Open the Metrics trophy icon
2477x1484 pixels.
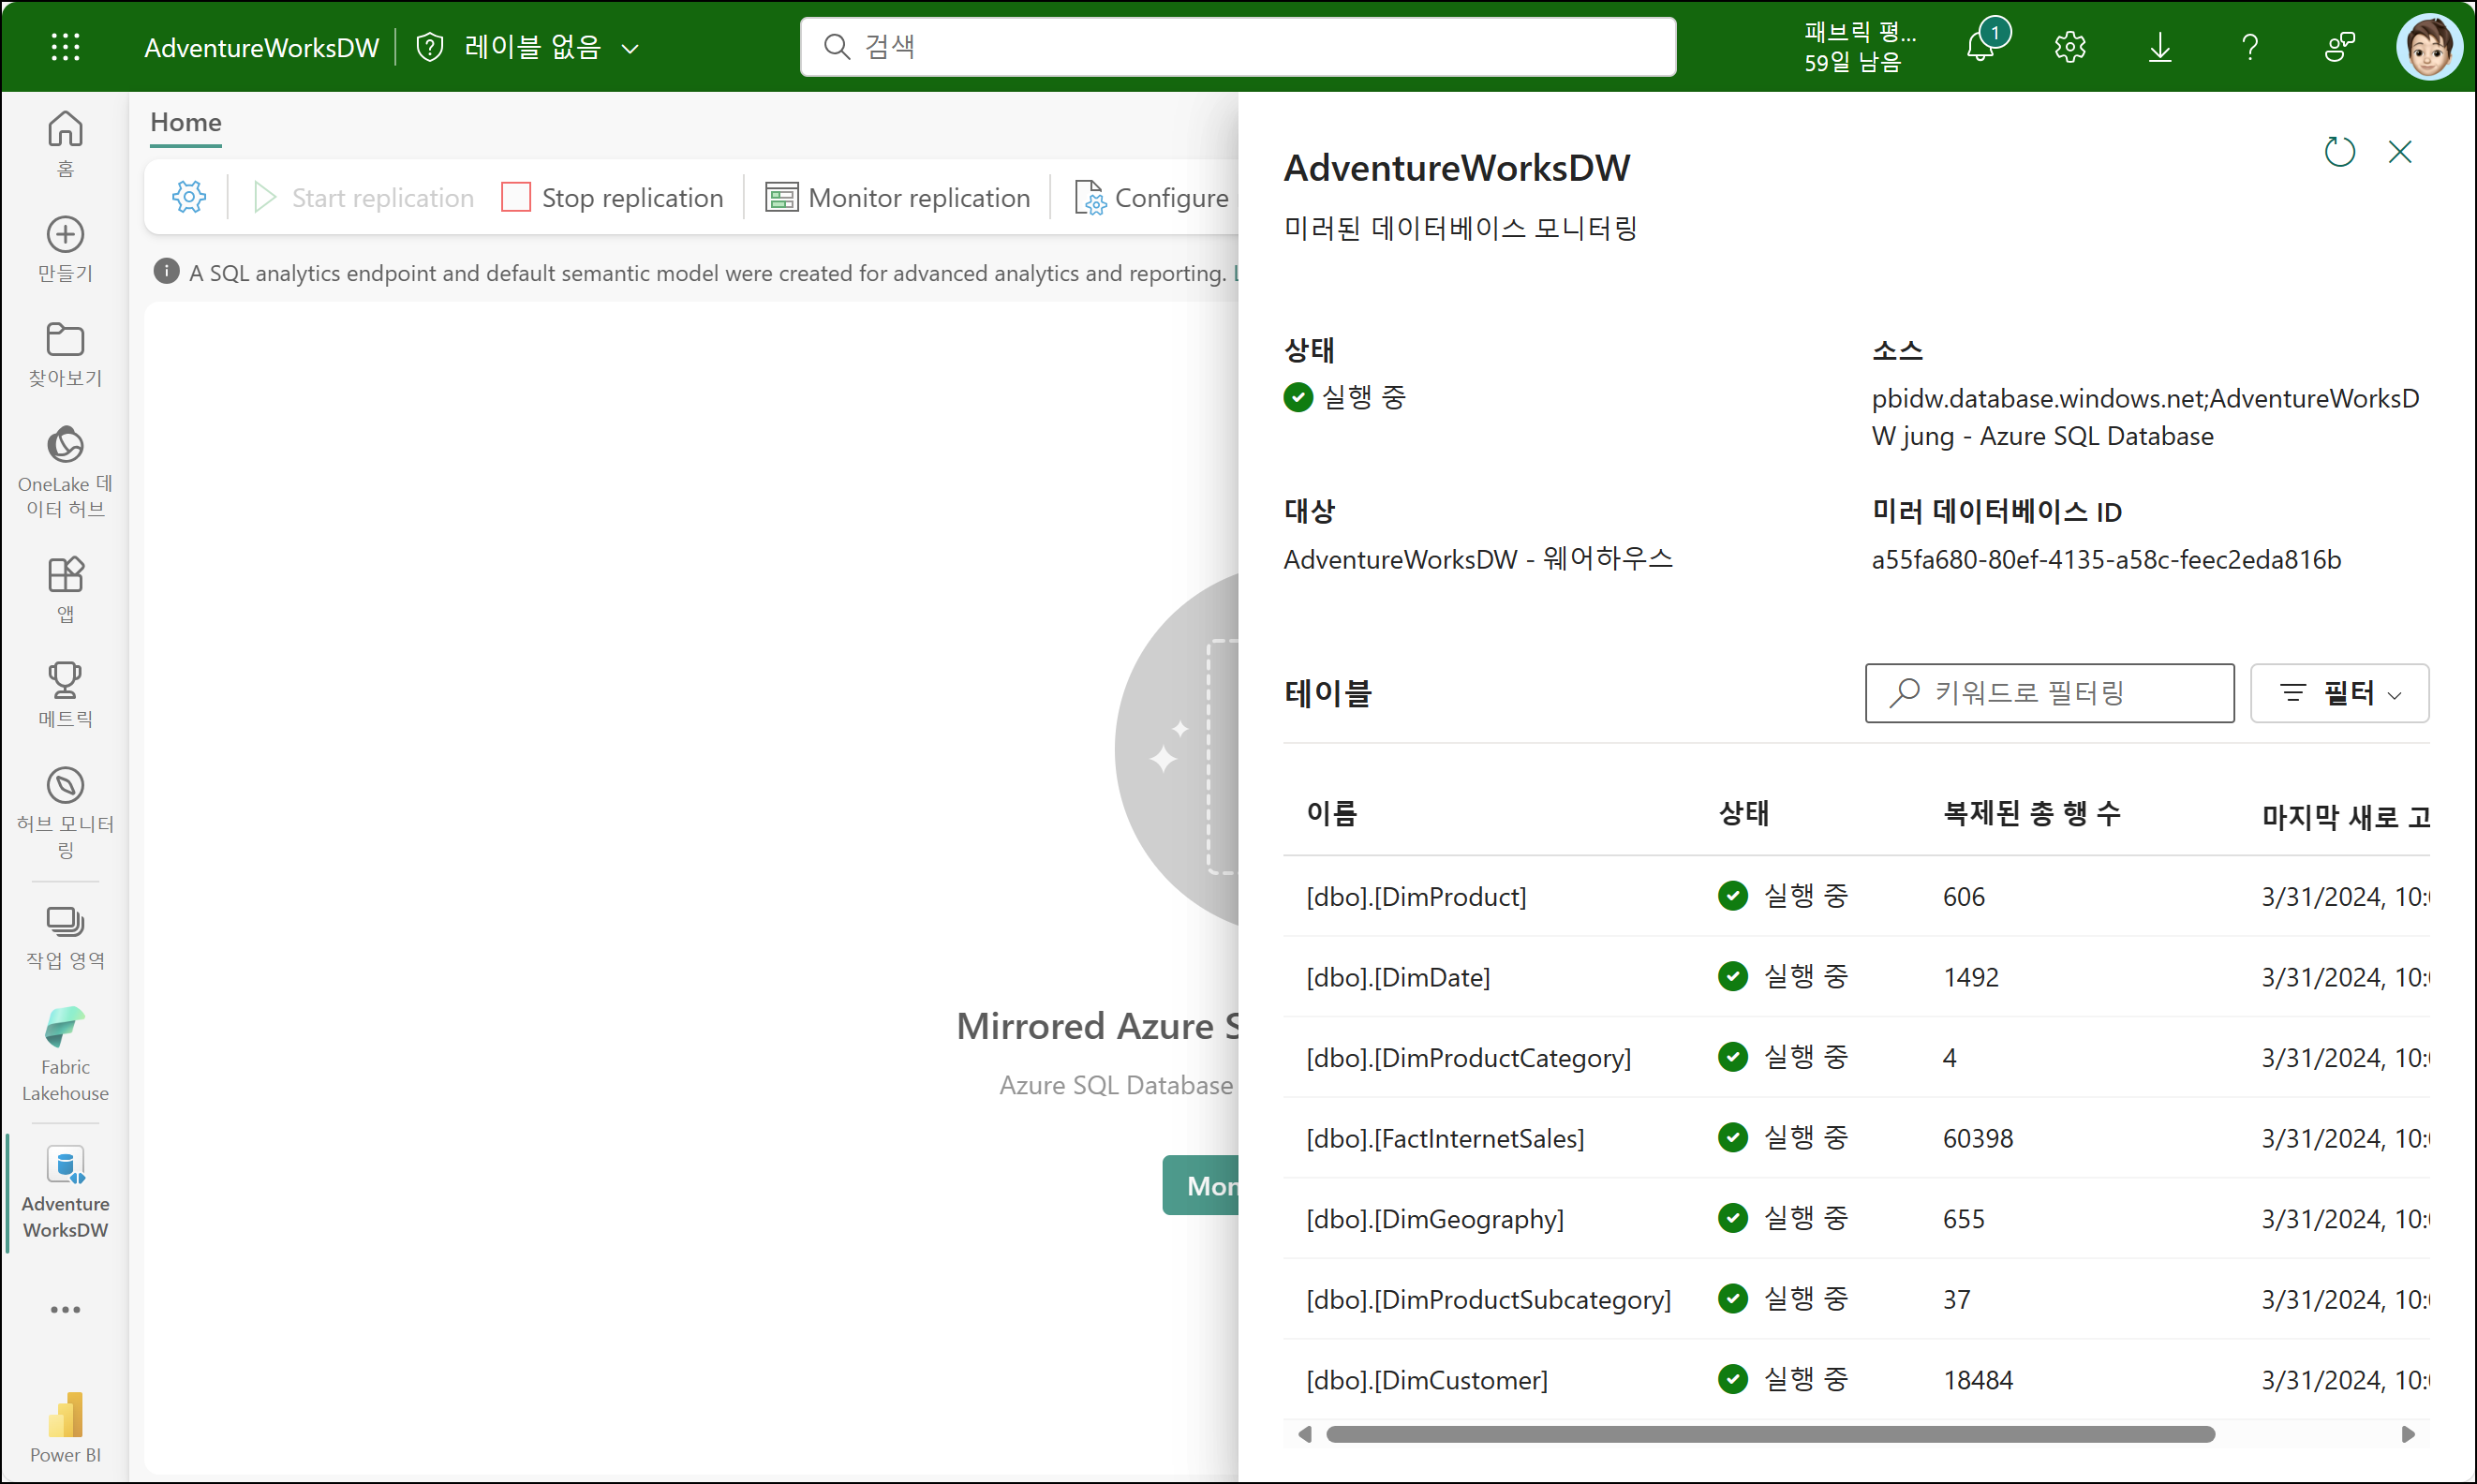(x=65, y=694)
